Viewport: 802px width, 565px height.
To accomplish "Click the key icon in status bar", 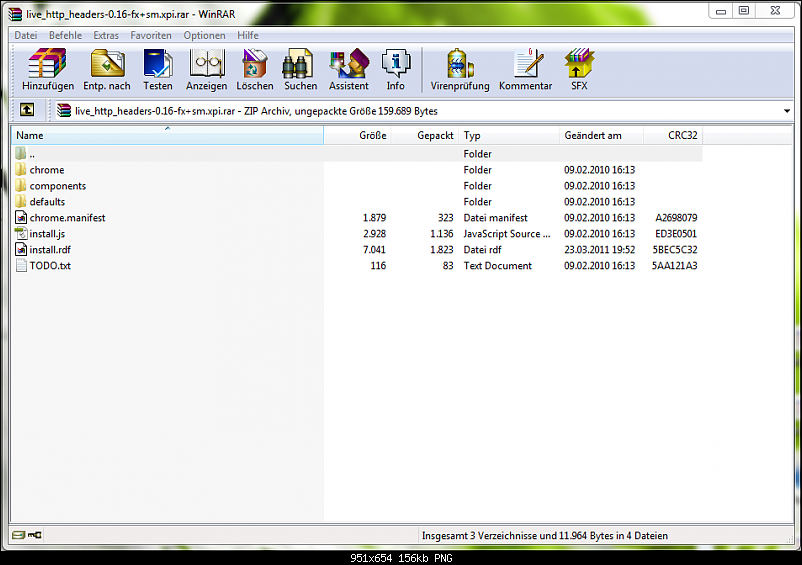I will point(35,535).
